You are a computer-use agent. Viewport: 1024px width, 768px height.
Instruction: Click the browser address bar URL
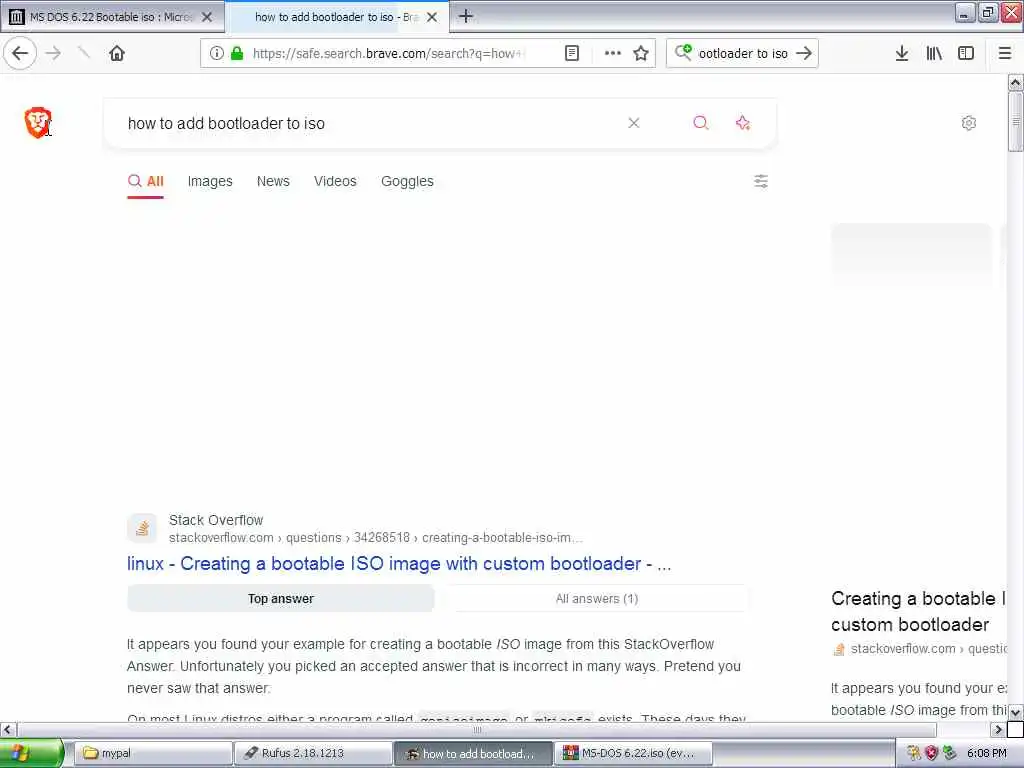389,54
